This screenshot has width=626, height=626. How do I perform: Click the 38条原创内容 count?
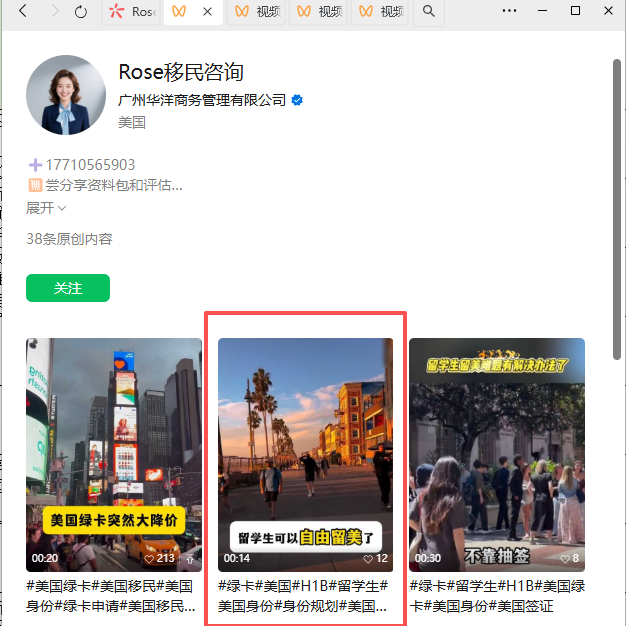click(x=69, y=239)
